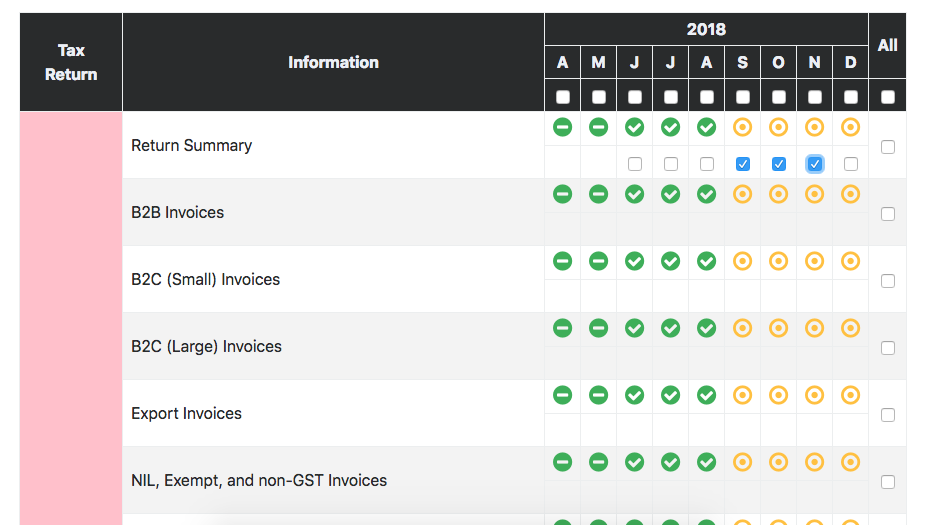
Task: Click NIL, Exempt invoices April minus icon
Action: (562, 462)
